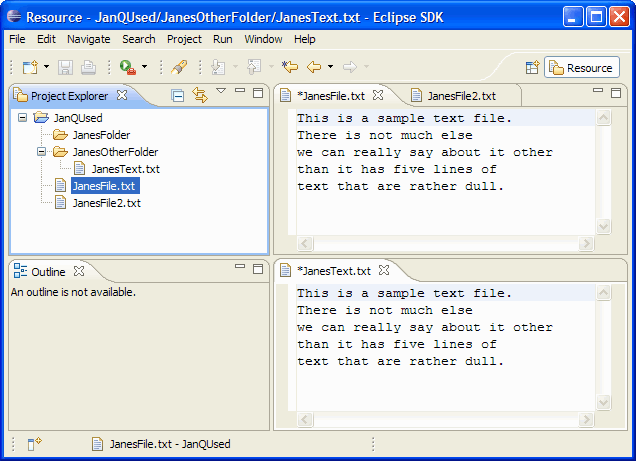Viewport: 636px width, 461px height.
Task: Open the Project Explorer view menu triangle
Action: tap(221, 90)
